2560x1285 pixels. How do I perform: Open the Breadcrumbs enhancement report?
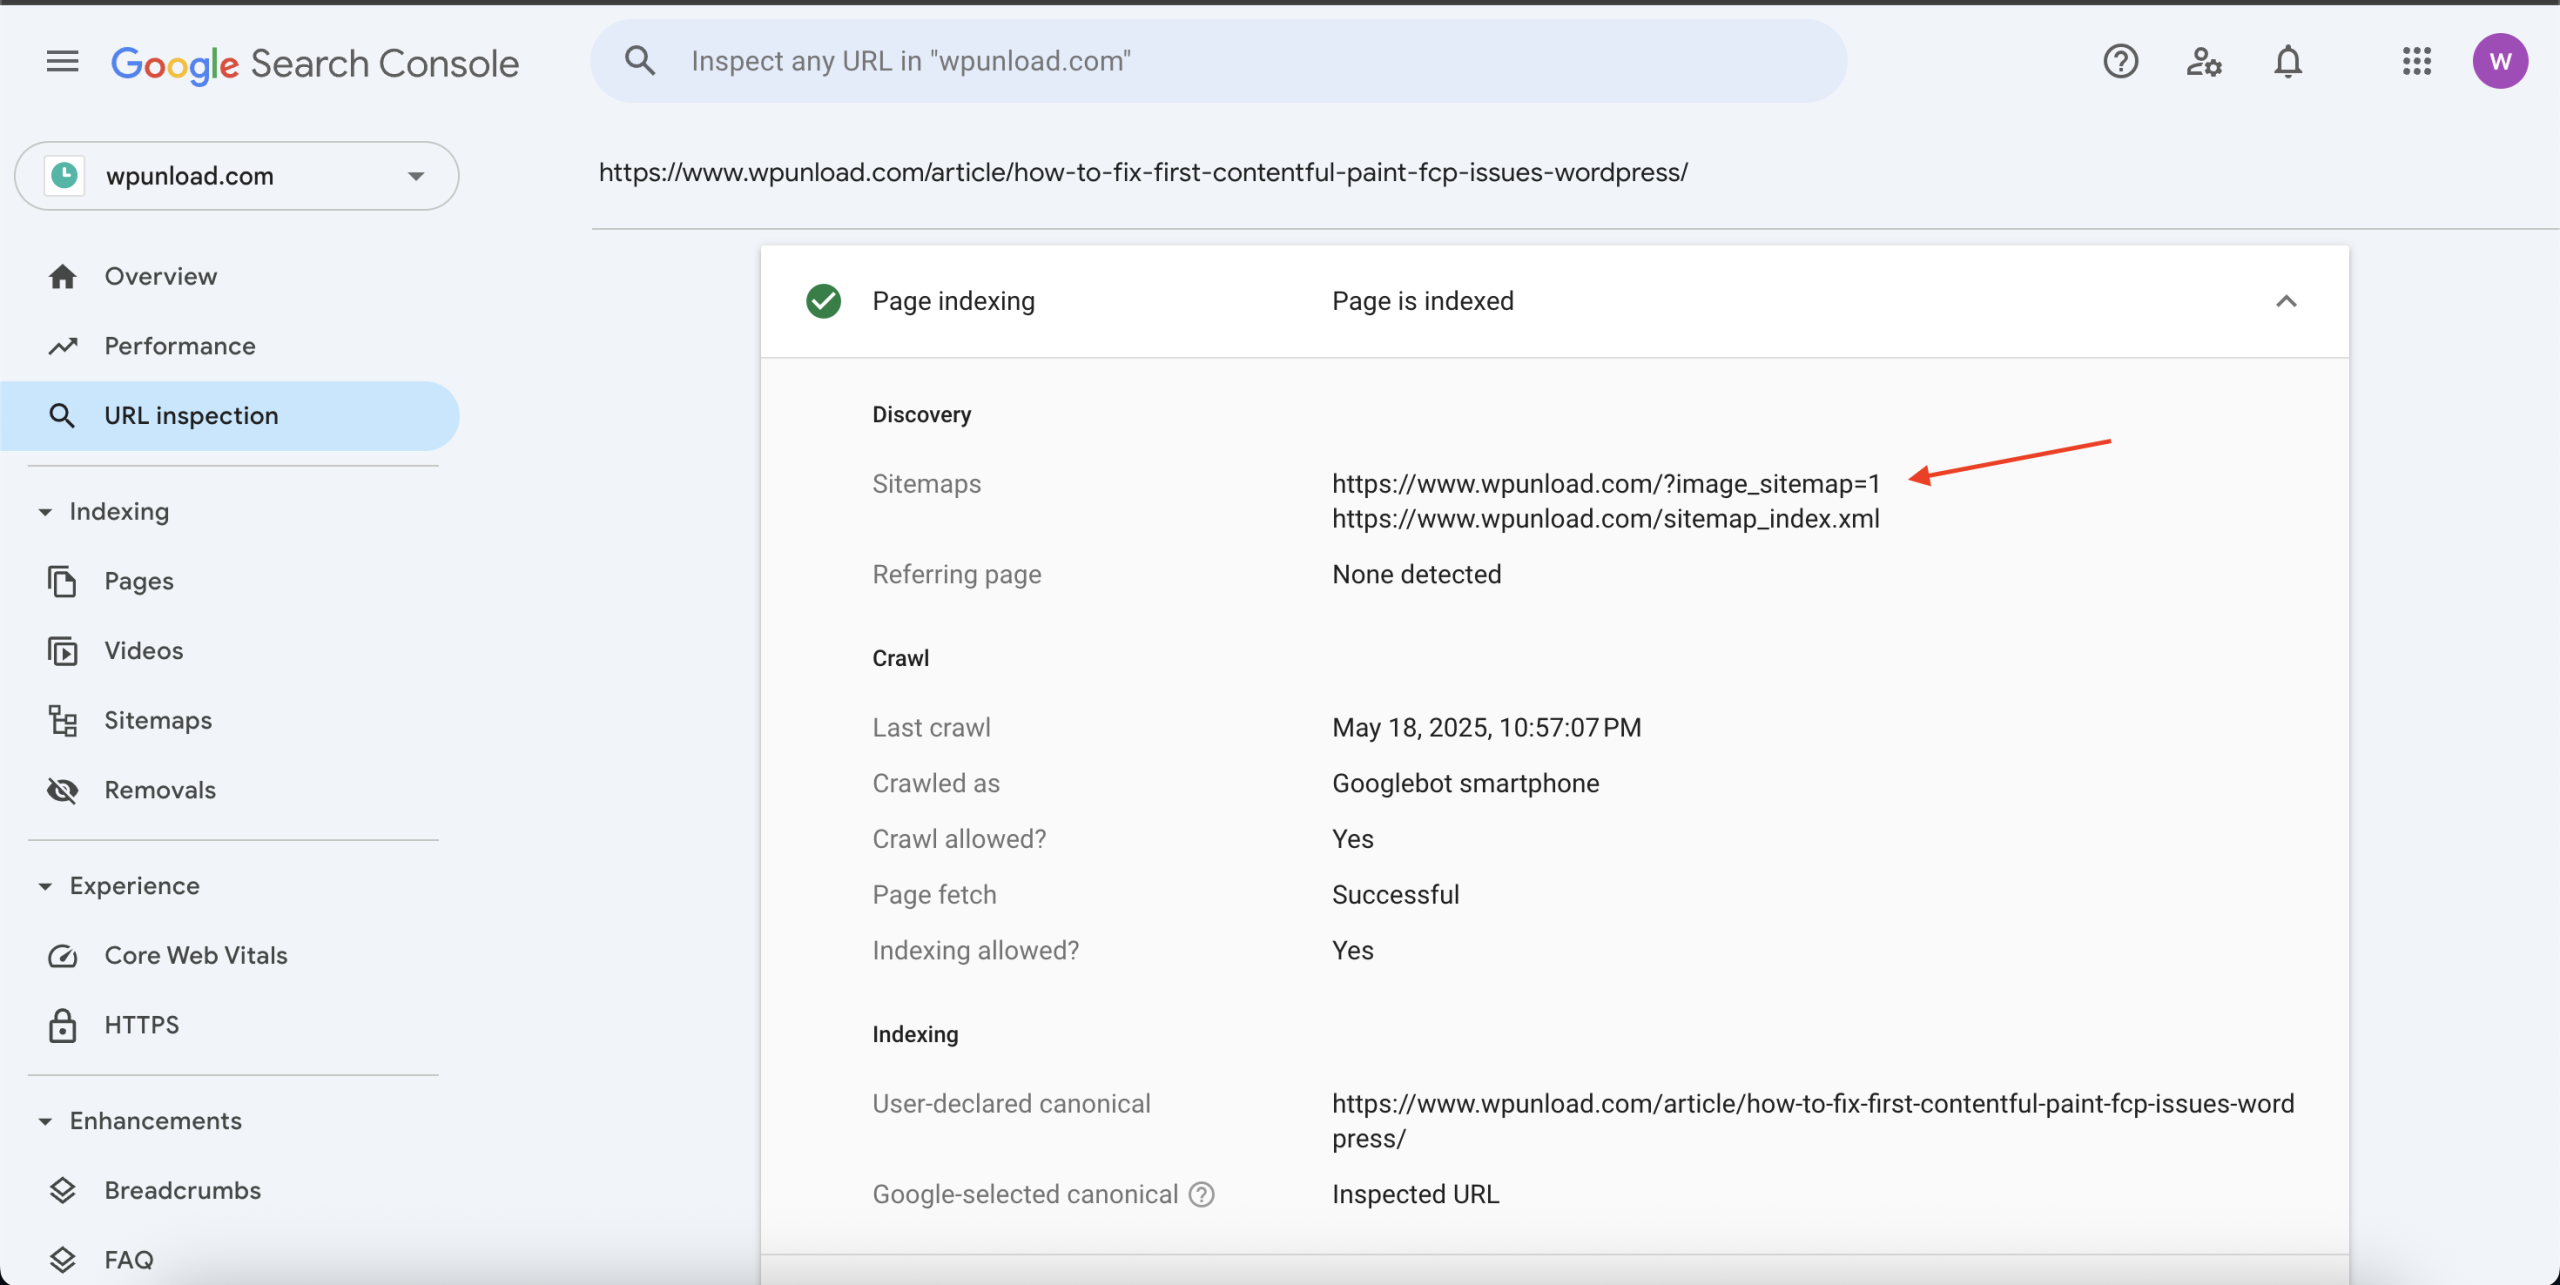(x=230, y=1190)
